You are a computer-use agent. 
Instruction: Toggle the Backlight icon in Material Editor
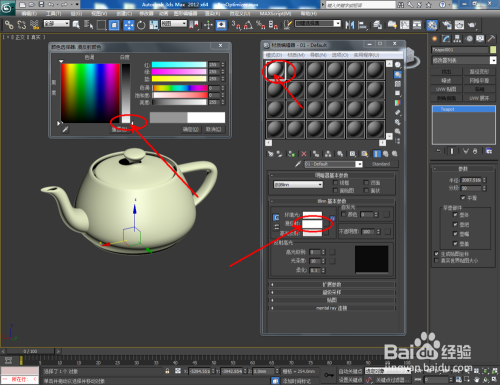[x=398, y=74]
